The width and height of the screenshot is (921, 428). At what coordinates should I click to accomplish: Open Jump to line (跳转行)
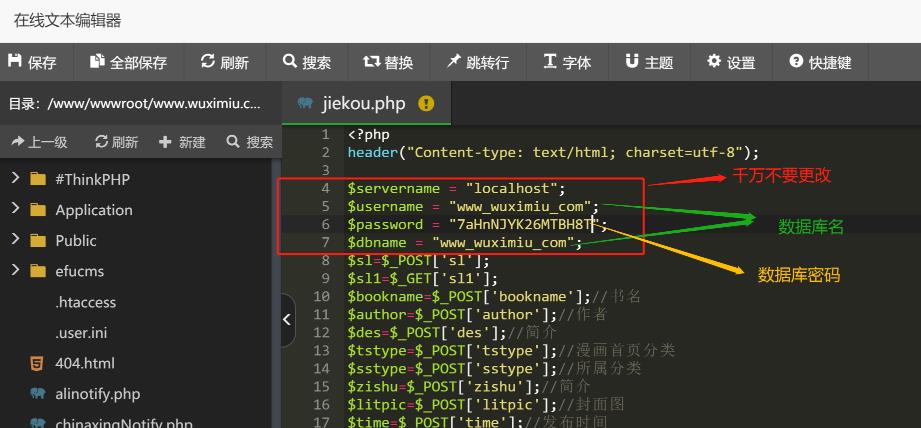[478, 63]
